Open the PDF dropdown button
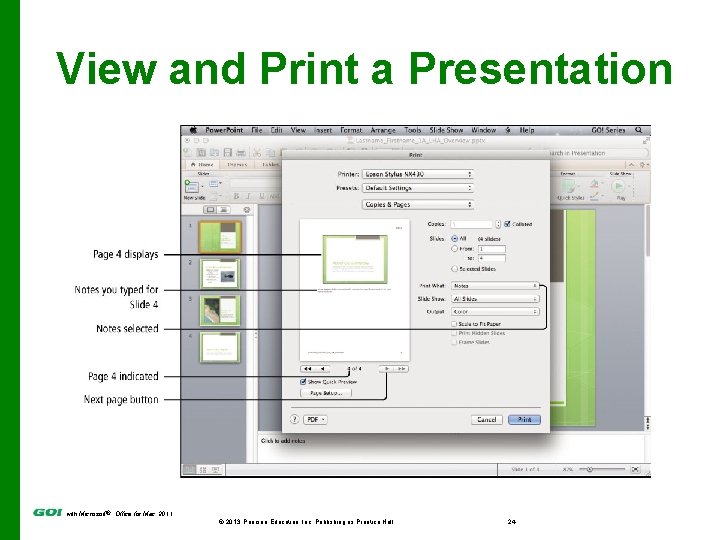This screenshot has width=720, height=540. 315,420
